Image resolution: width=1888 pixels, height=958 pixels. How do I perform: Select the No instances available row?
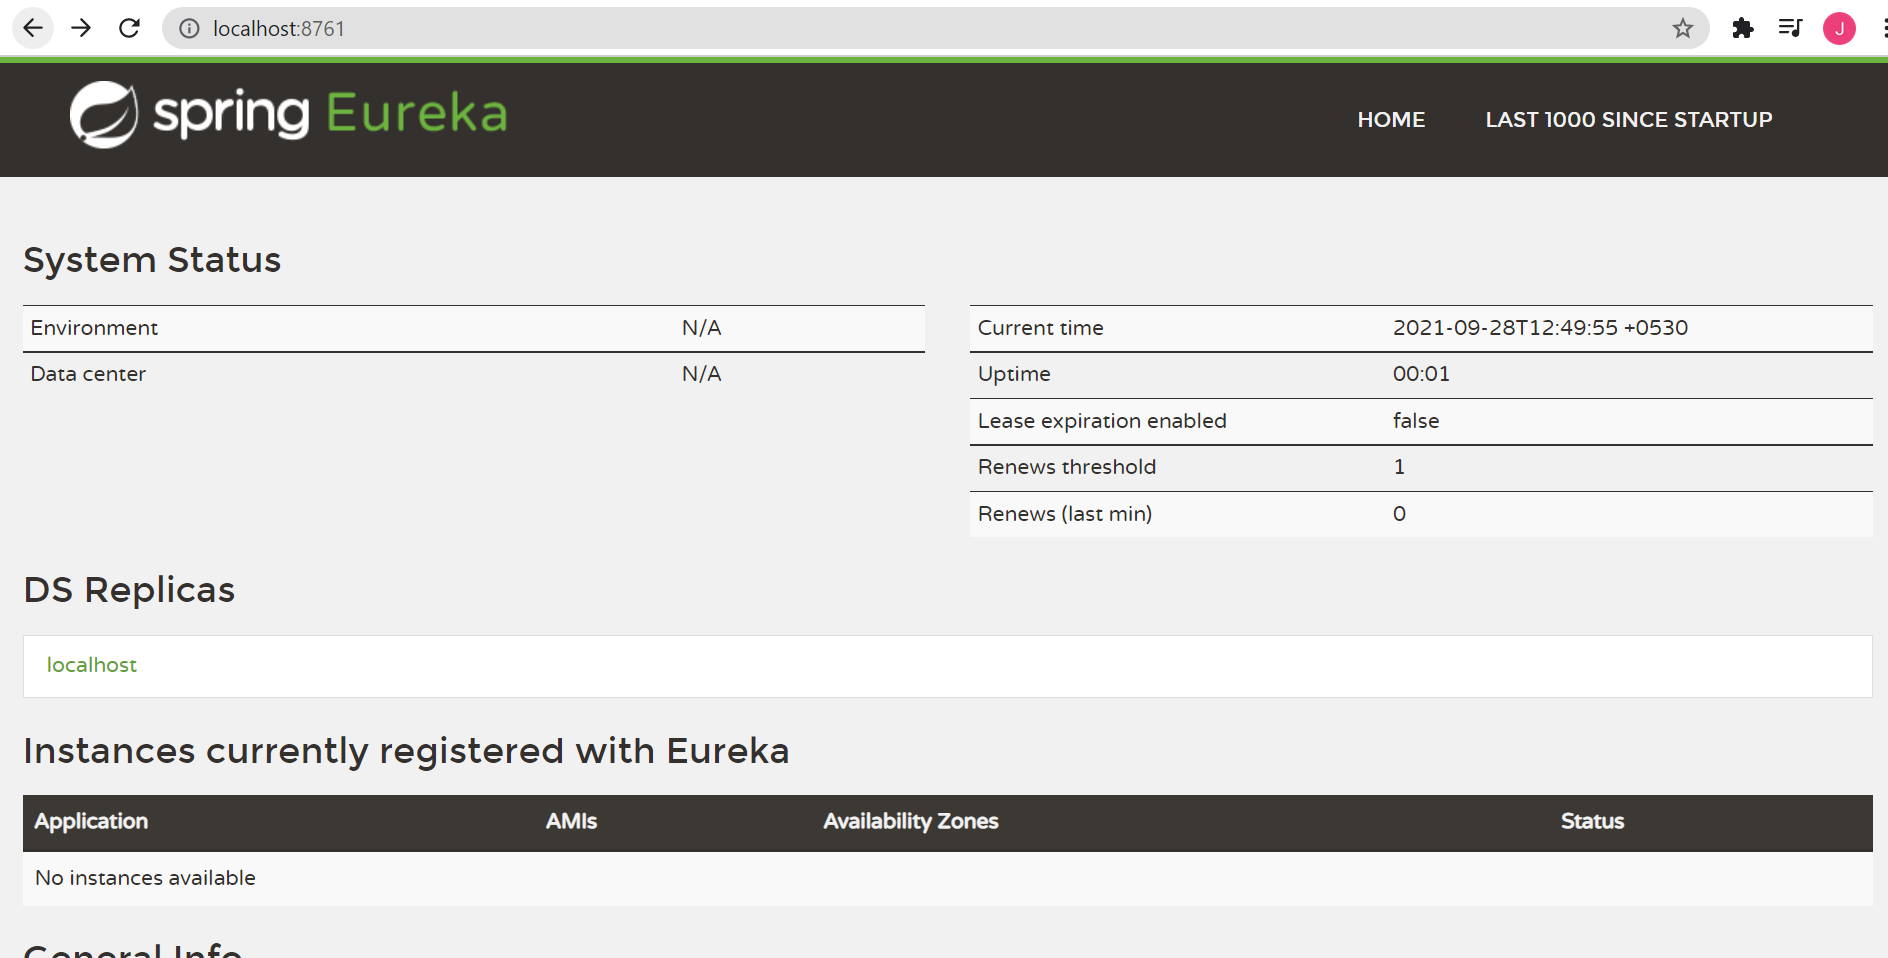click(145, 877)
